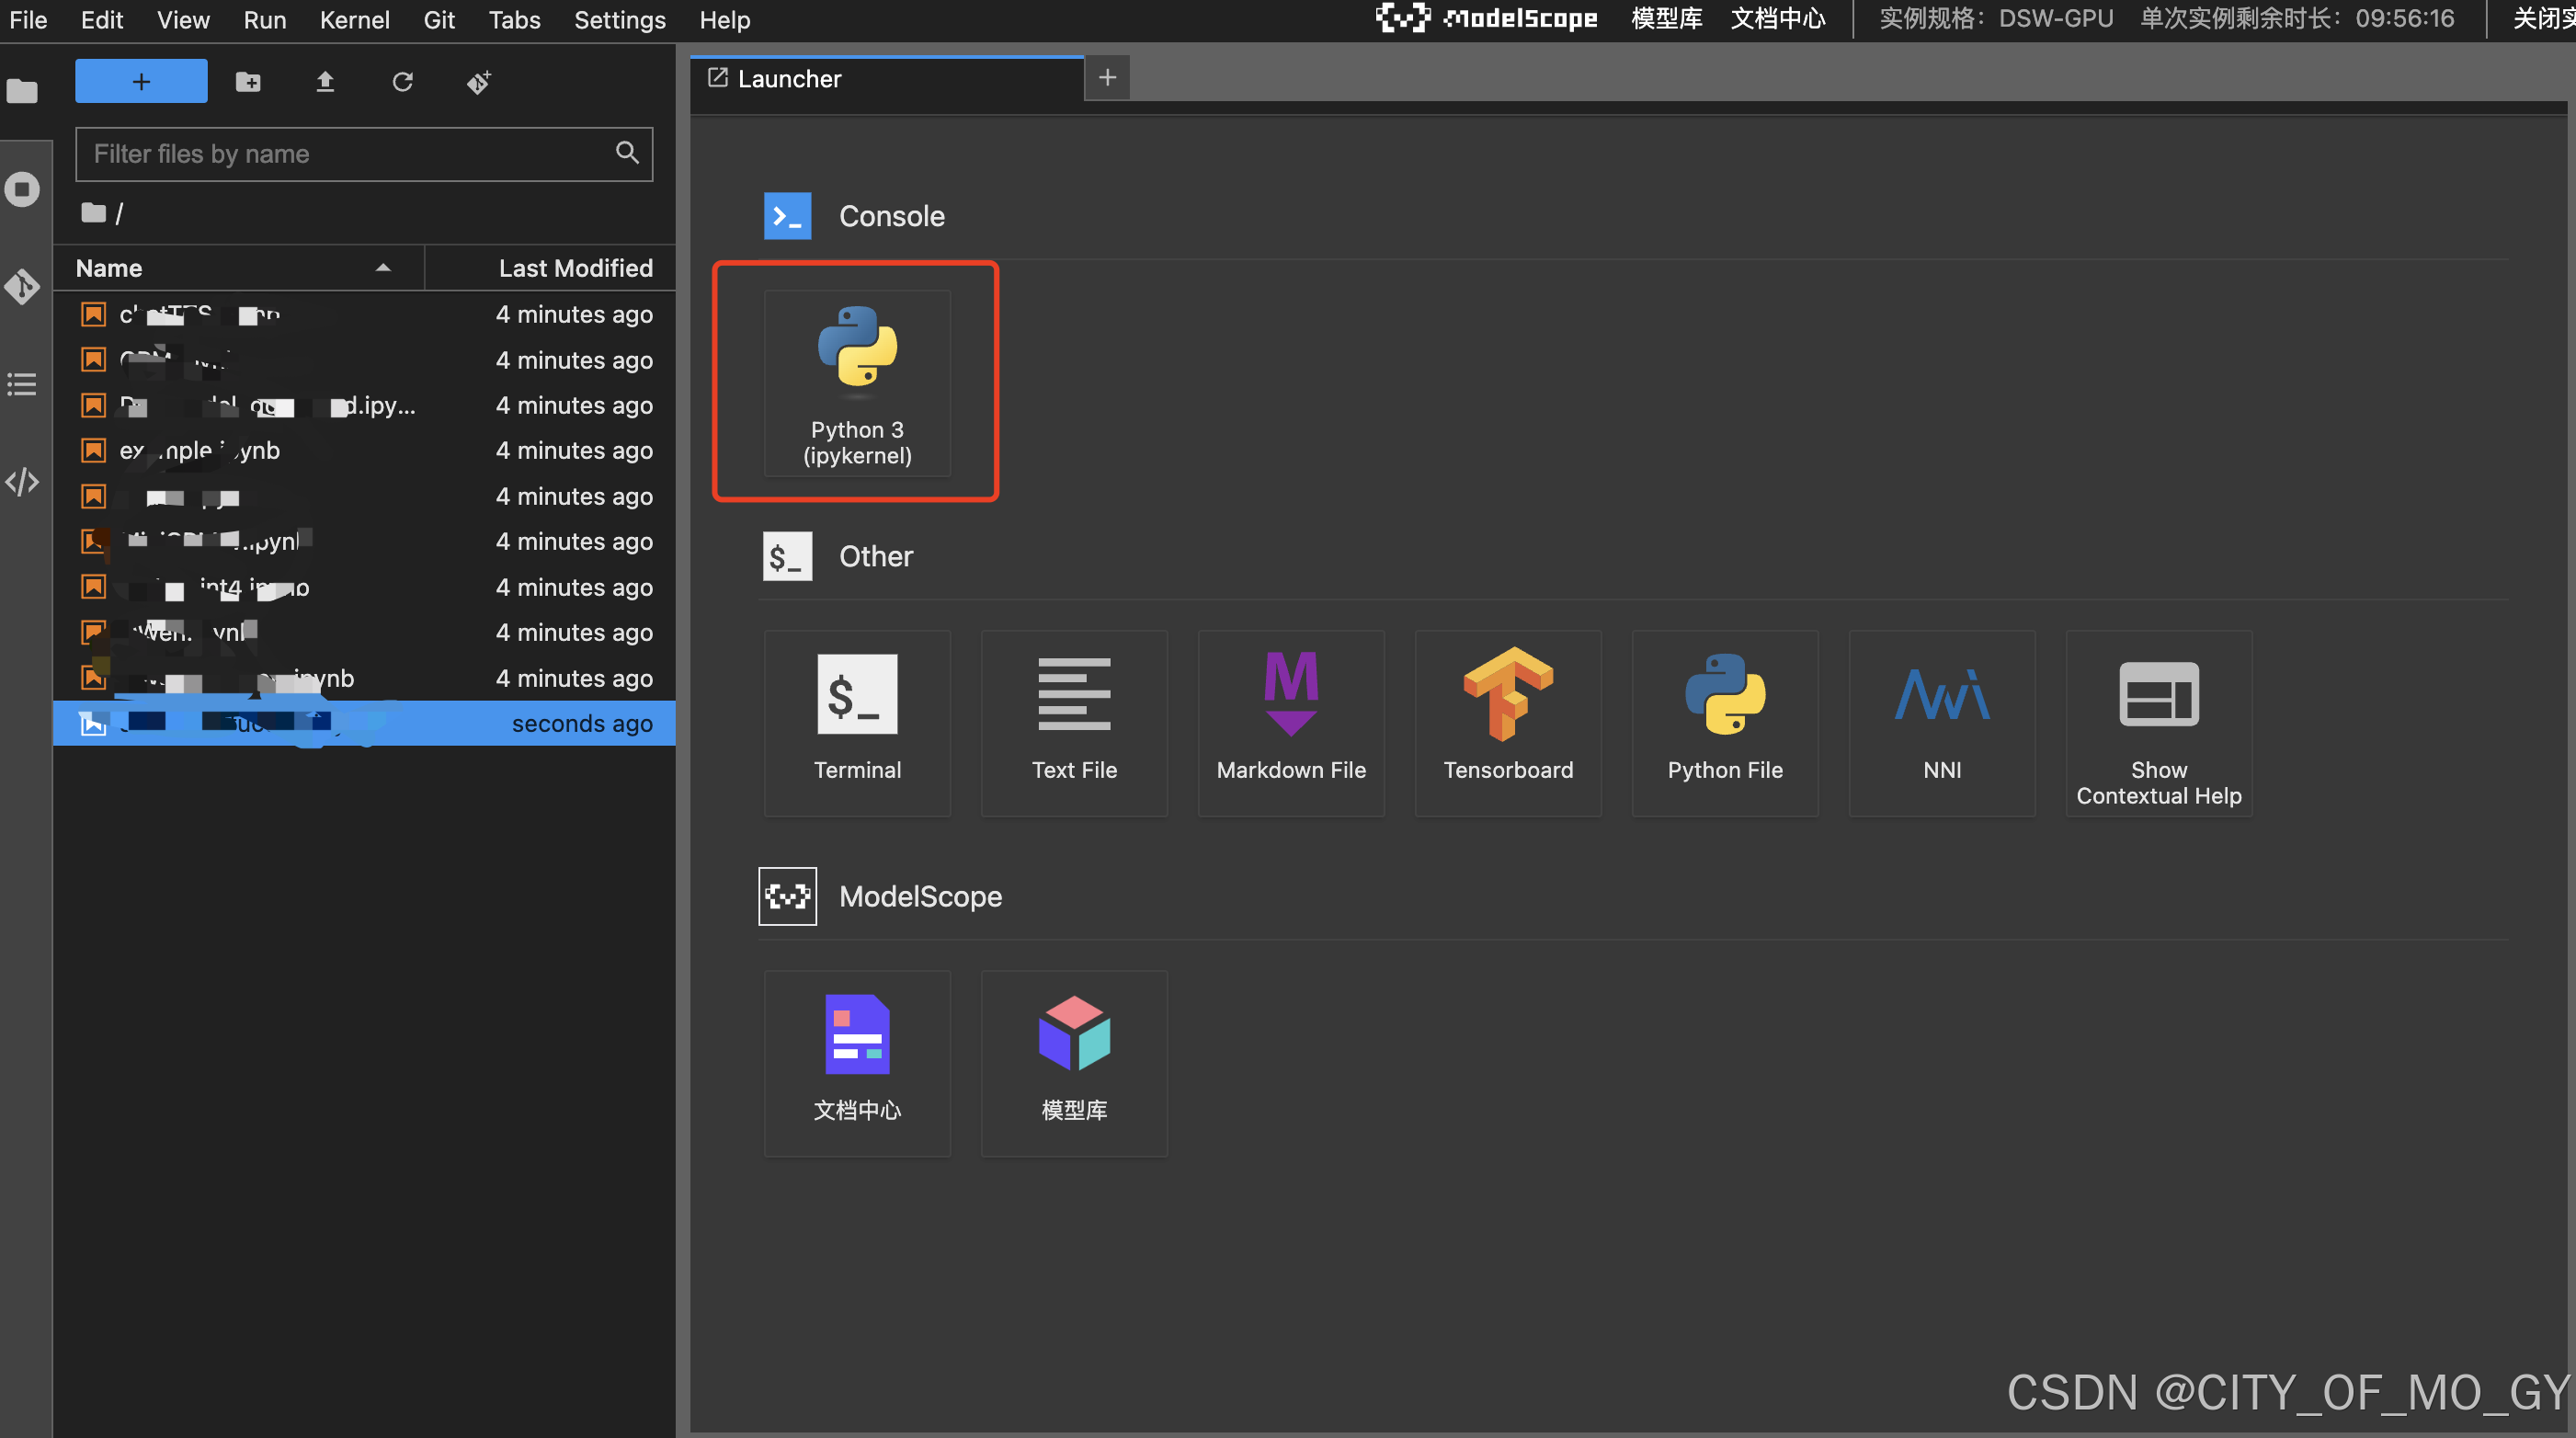Open a new Terminal
This screenshot has width=2576, height=1438.
click(857, 723)
